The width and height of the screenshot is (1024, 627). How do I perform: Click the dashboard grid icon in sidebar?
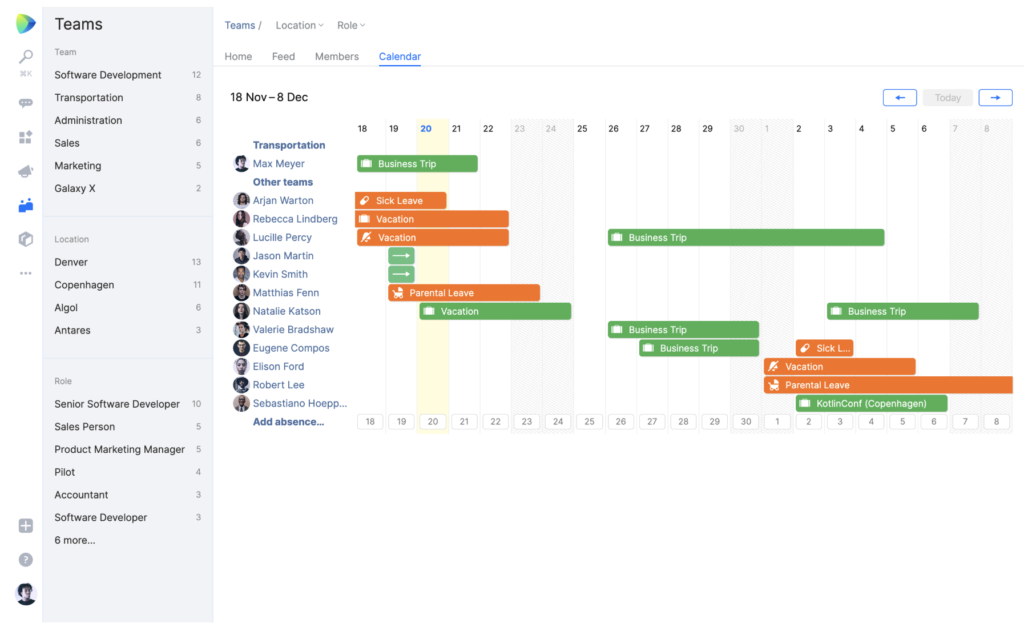(25, 137)
